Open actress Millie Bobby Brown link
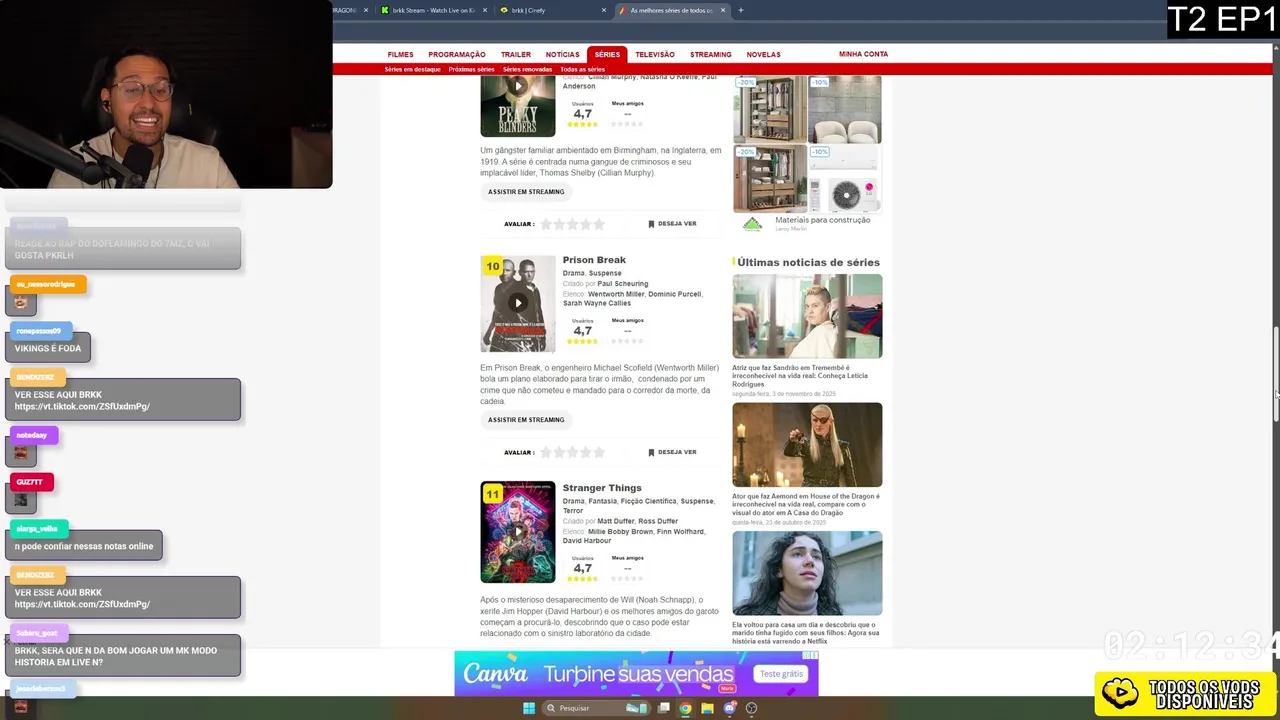Image resolution: width=1280 pixels, height=720 pixels. (x=620, y=531)
